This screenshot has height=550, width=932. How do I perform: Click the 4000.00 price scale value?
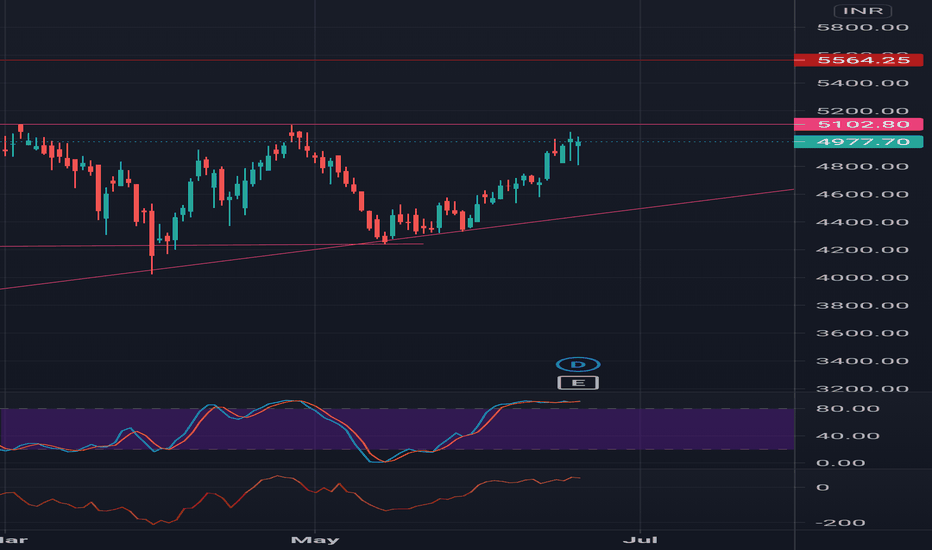click(862, 278)
